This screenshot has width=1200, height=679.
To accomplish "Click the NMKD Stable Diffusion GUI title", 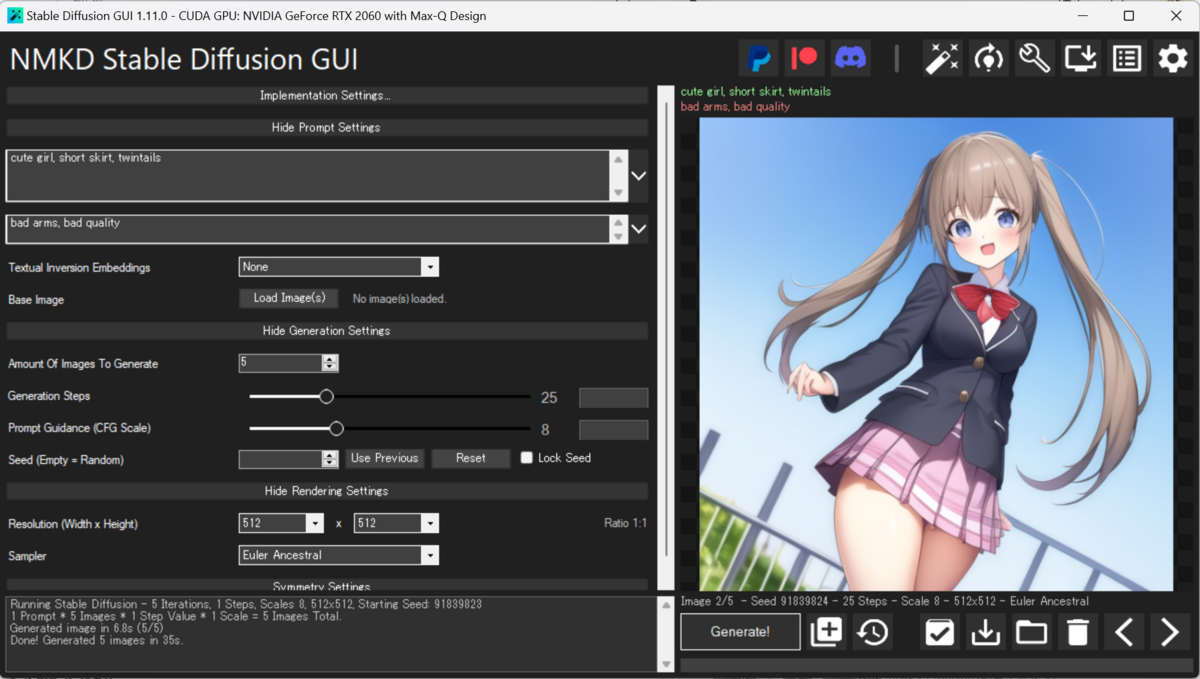I will pos(184,59).
